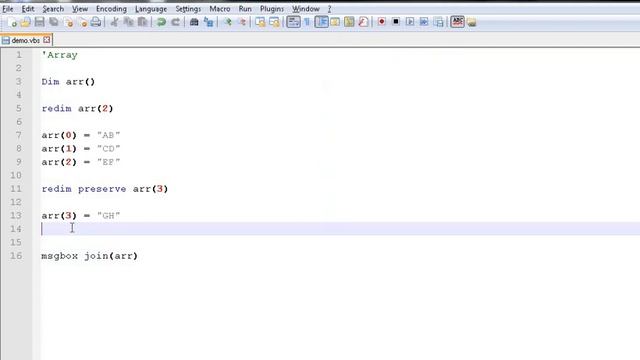Save the current recorded macro icon

(x=438, y=22)
